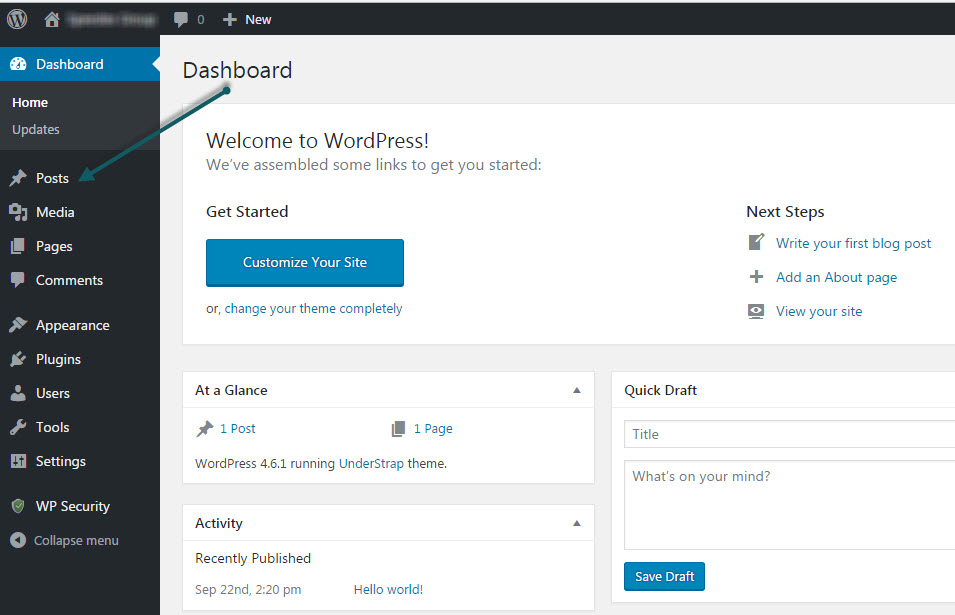Click the Quick Draft panel heading
The image size is (955, 615).
(x=660, y=390)
